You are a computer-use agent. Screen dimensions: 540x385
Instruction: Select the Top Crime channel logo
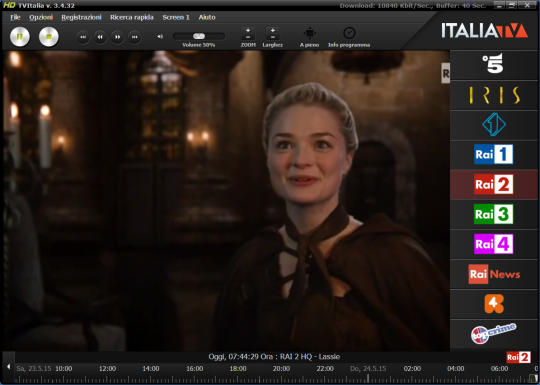coord(494,333)
